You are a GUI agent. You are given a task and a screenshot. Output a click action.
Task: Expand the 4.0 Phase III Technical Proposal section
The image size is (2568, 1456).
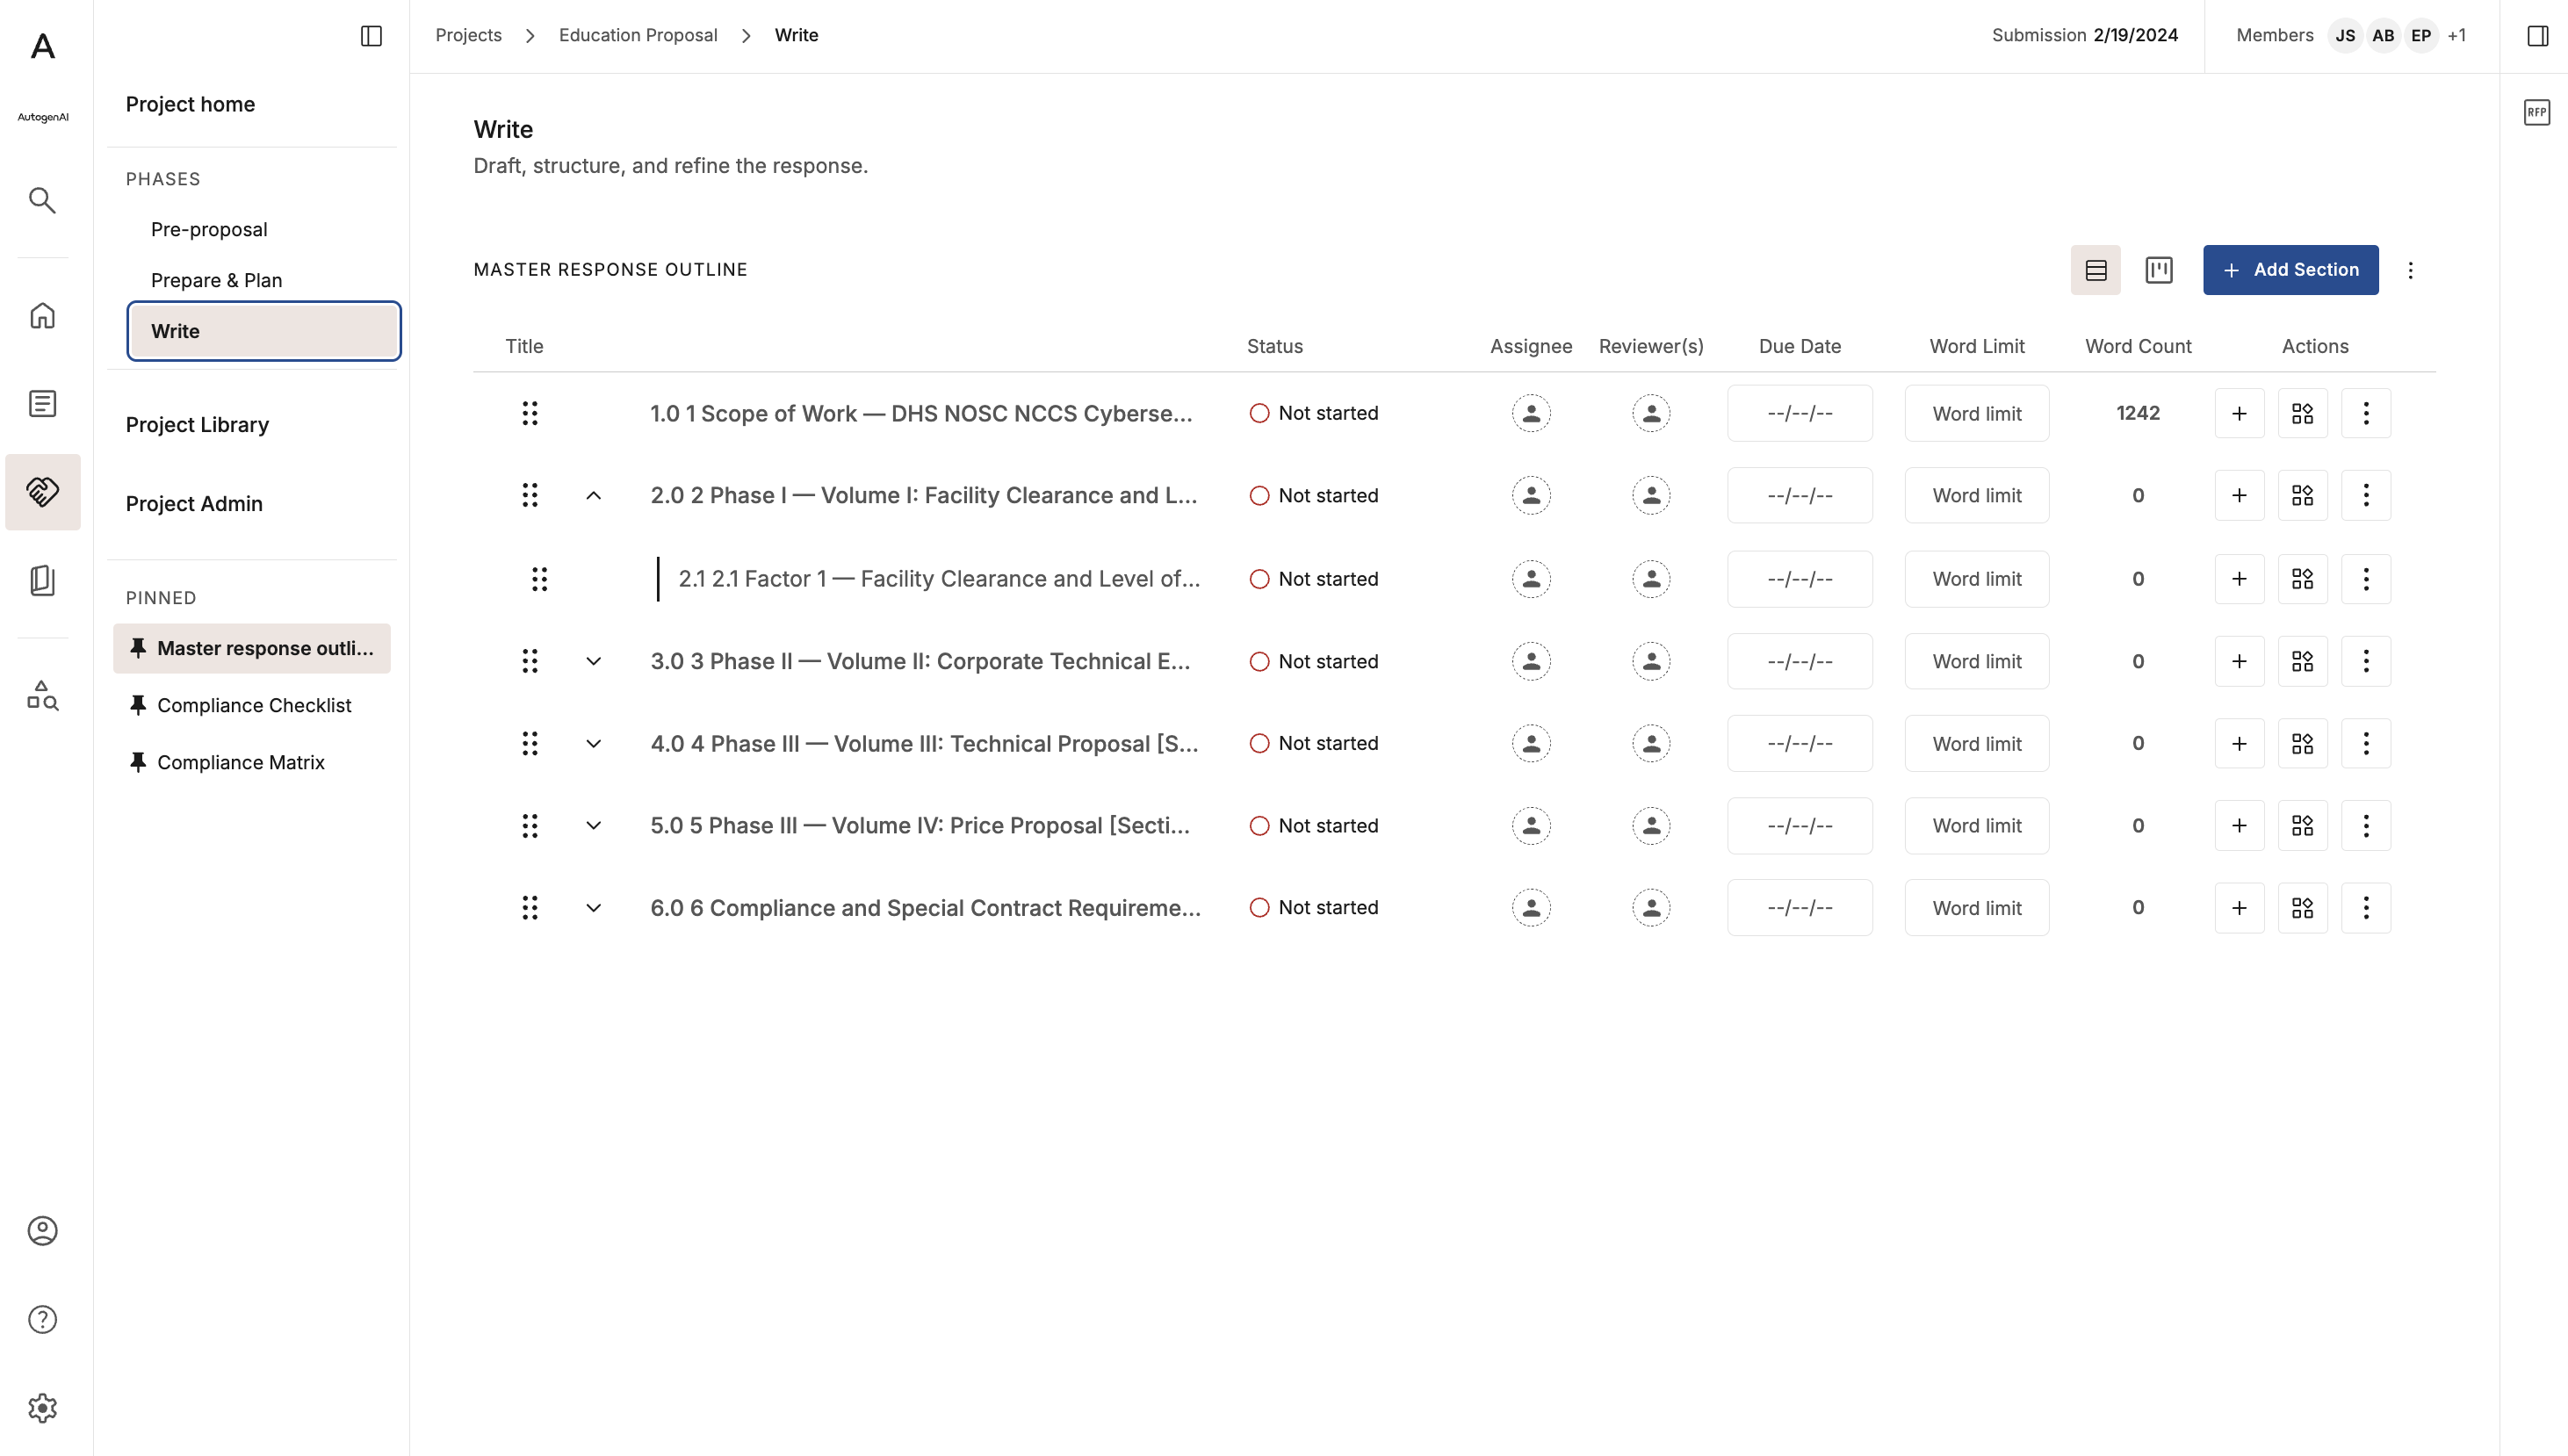click(x=594, y=744)
